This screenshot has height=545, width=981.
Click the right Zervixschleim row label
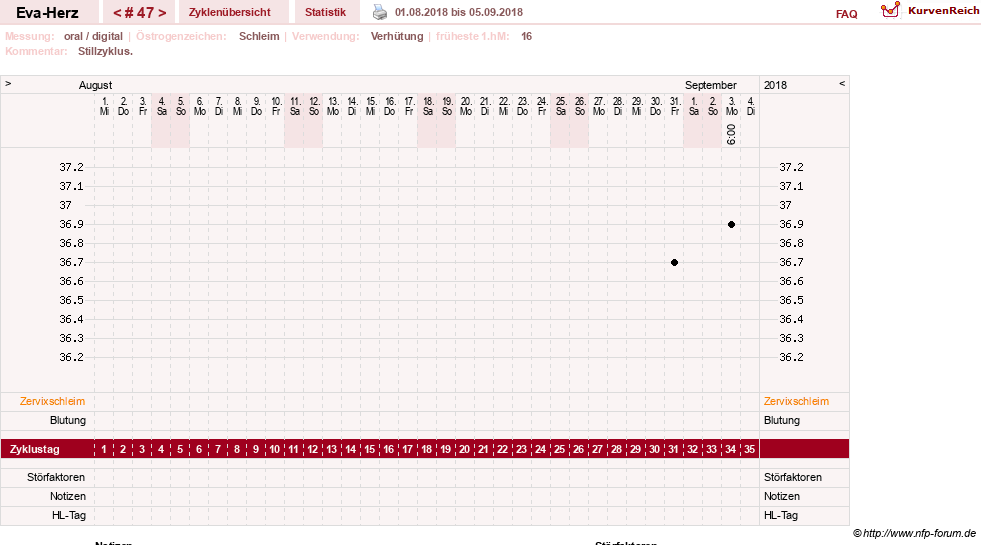796,401
